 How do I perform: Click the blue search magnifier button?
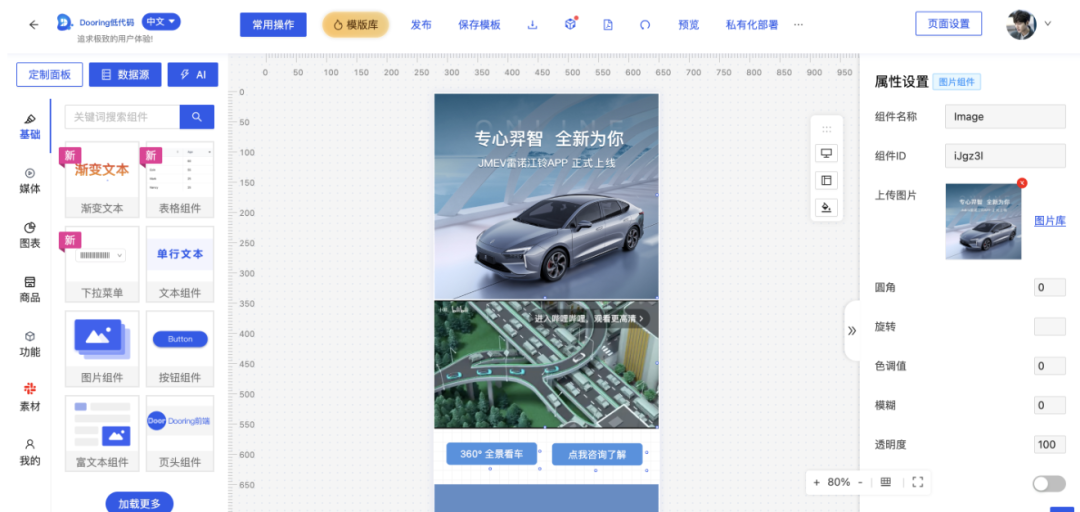[x=197, y=117]
